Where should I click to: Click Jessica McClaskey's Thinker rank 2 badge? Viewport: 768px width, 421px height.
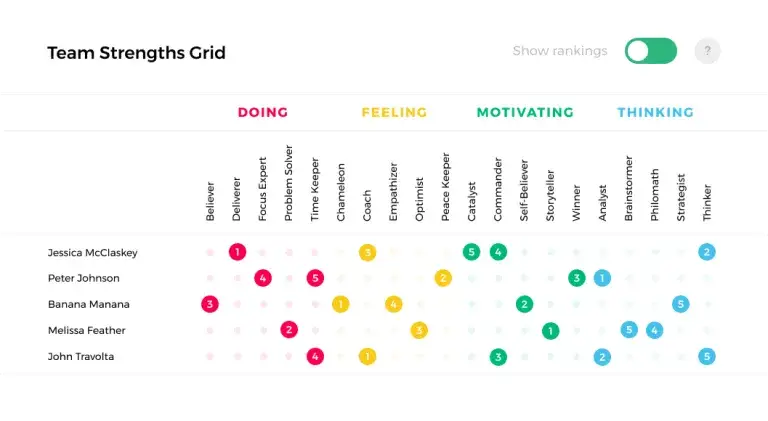tap(707, 252)
